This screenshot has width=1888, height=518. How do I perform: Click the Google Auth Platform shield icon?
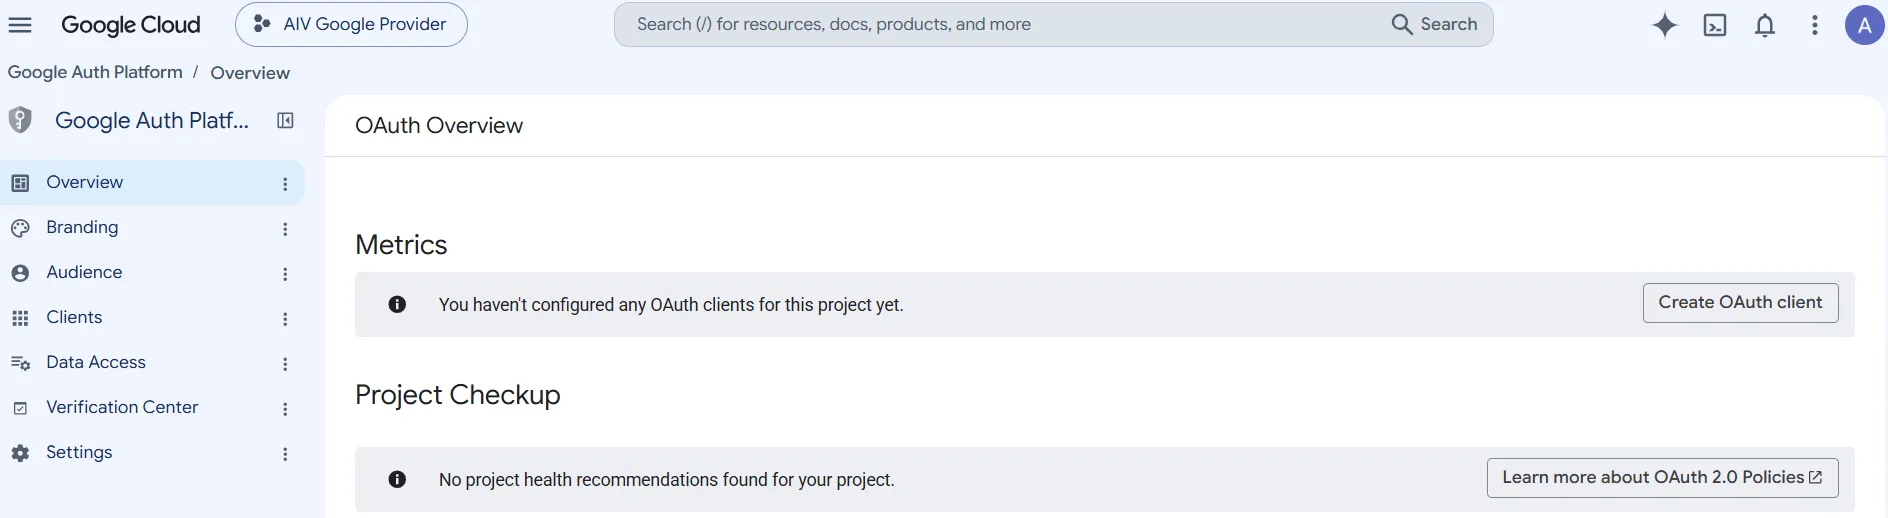[20, 121]
